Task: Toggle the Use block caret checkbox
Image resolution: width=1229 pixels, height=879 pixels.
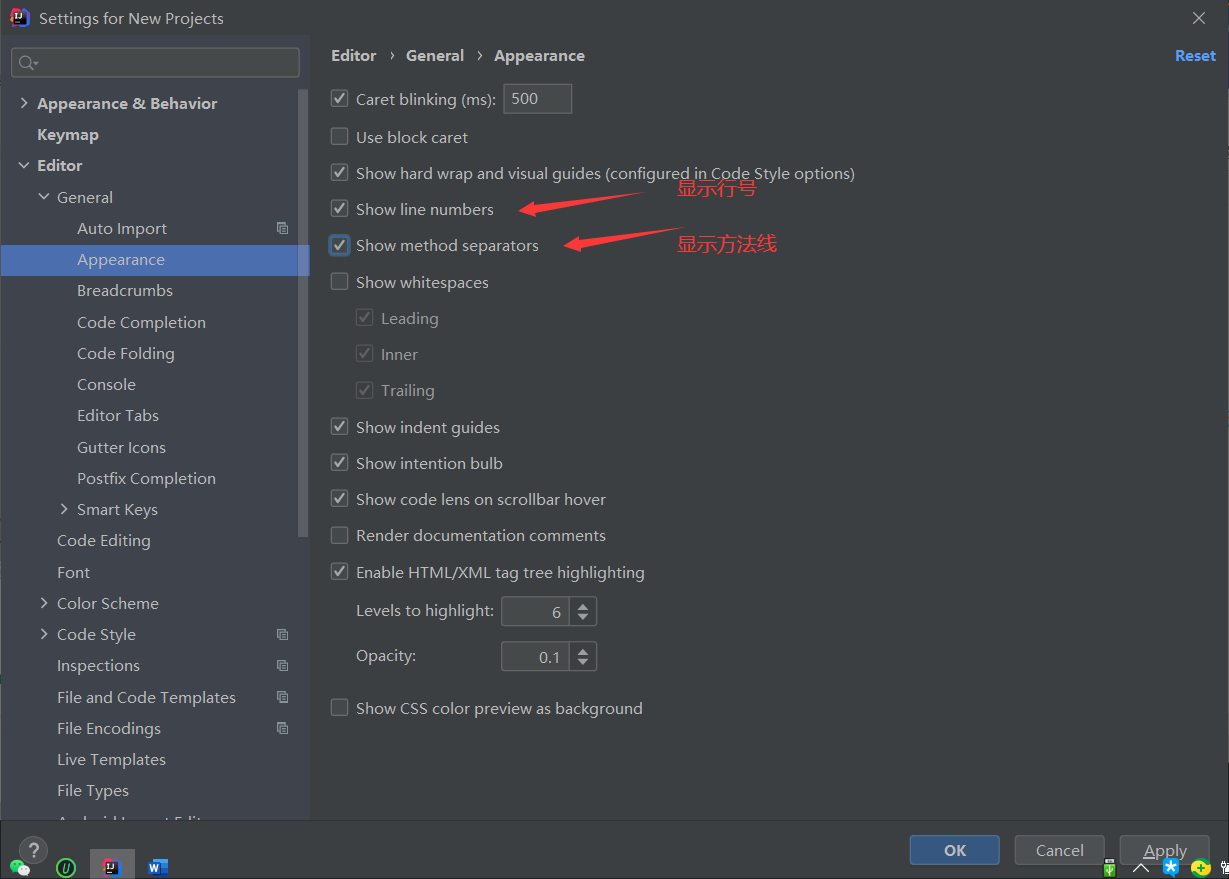Action: tap(340, 137)
